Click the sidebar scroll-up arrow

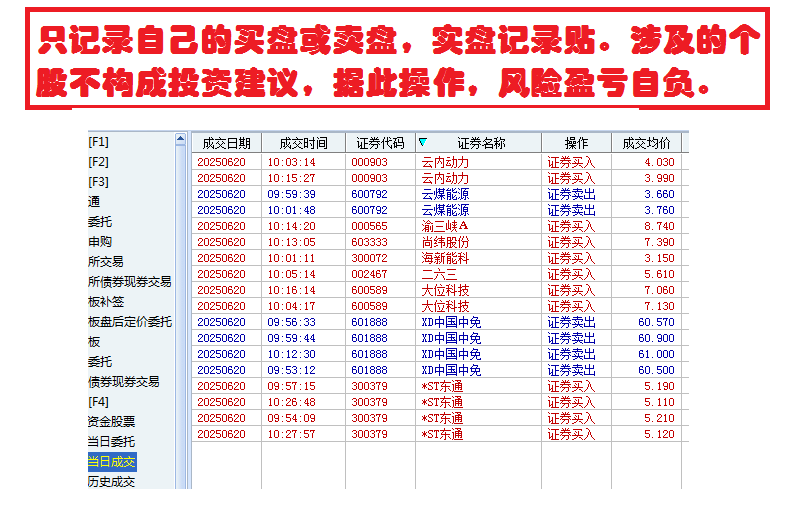(x=180, y=139)
